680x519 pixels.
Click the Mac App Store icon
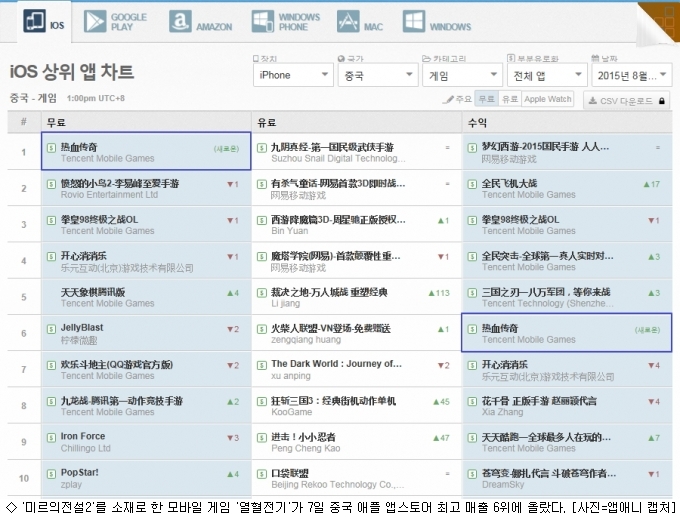tap(348, 21)
